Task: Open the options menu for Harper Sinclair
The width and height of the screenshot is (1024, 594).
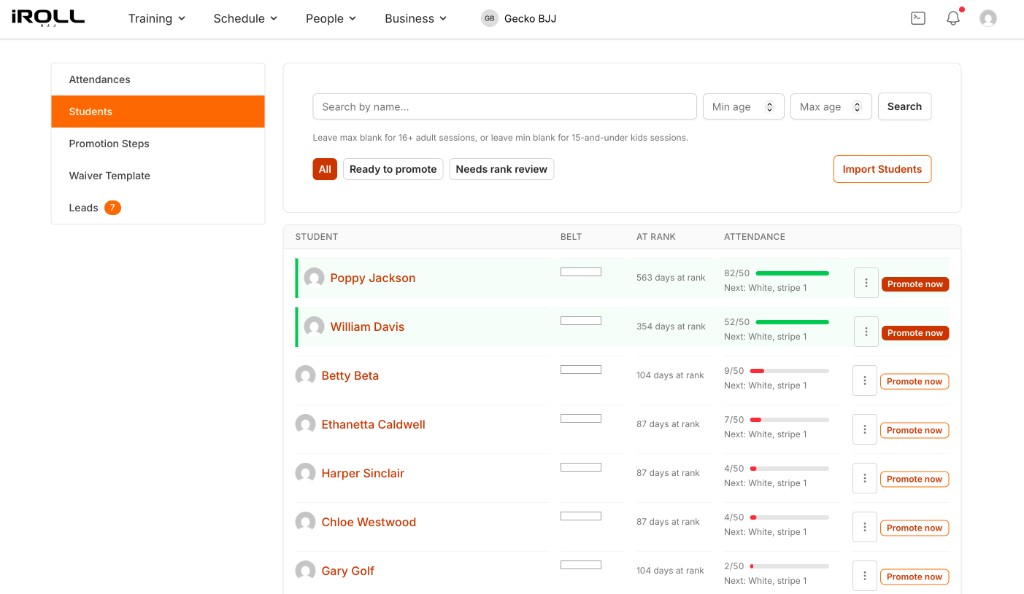Action: (x=865, y=478)
